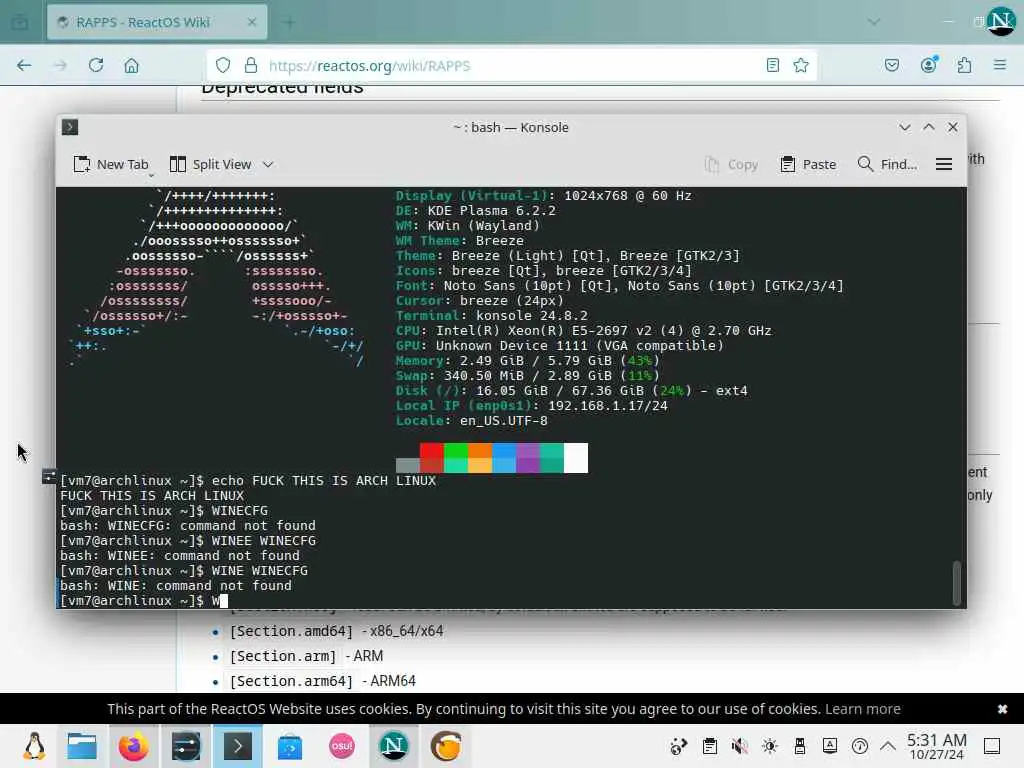Toggle reader view in address bar
This screenshot has height=768, width=1024.
[x=773, y=65]
